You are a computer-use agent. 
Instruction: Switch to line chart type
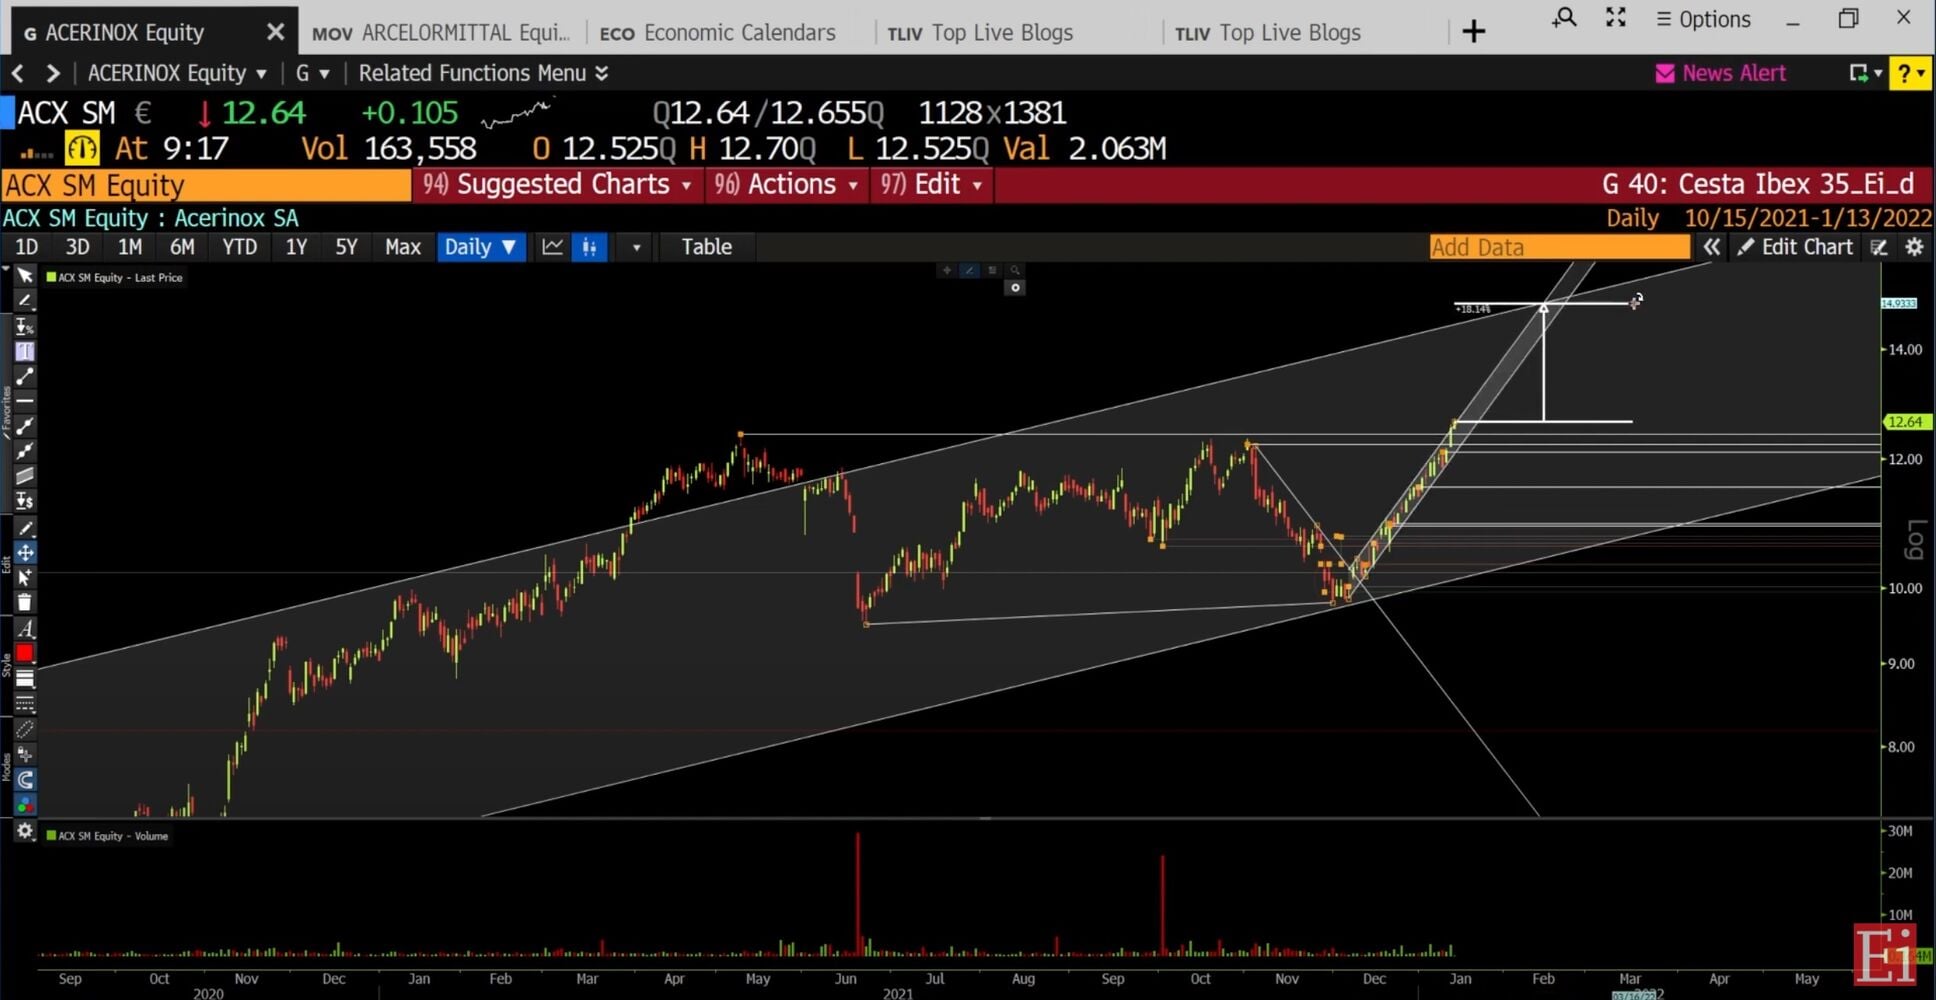click(x=552, y=247)
